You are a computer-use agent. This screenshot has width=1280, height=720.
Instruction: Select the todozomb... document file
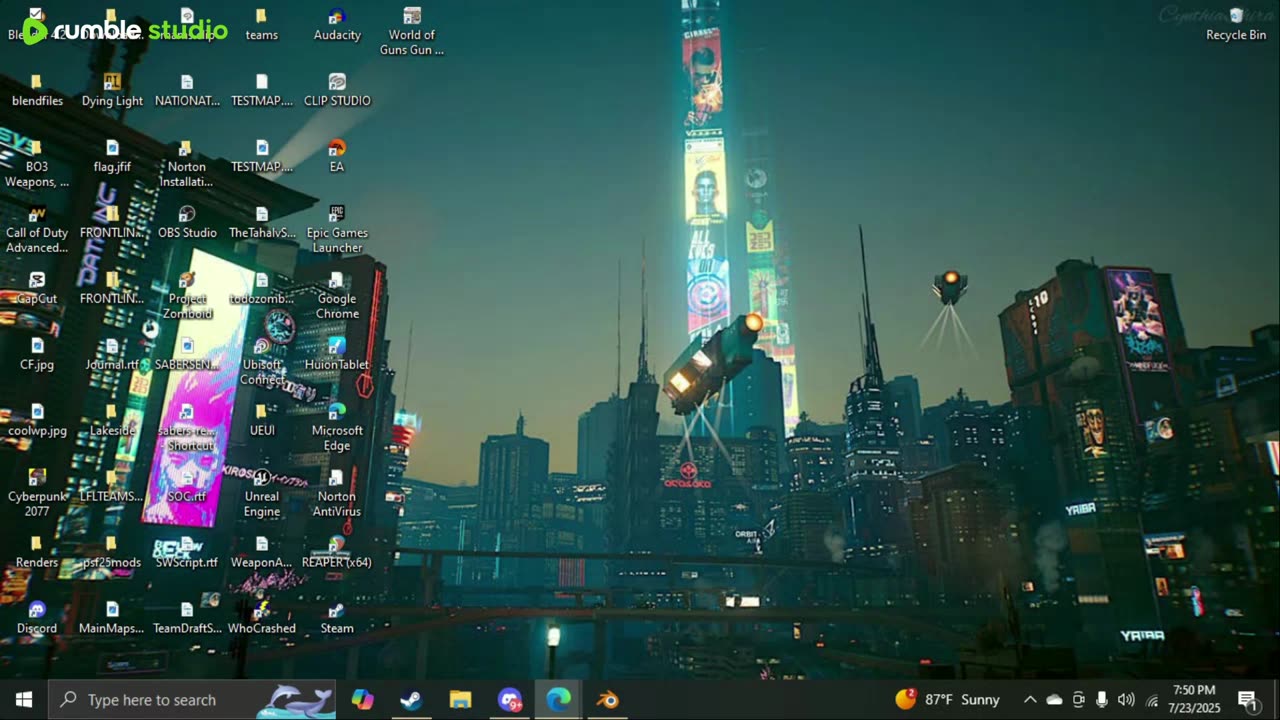tap(261, 288)
